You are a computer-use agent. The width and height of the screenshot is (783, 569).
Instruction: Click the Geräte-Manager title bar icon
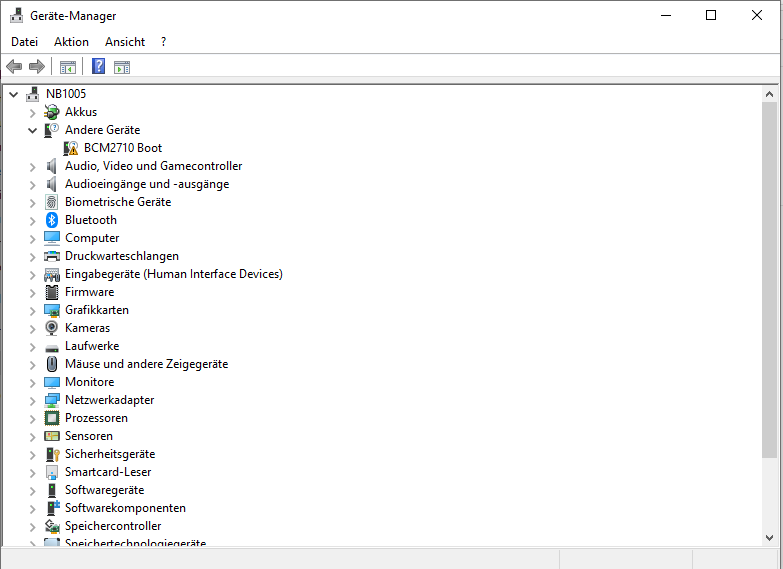[16, 15]
